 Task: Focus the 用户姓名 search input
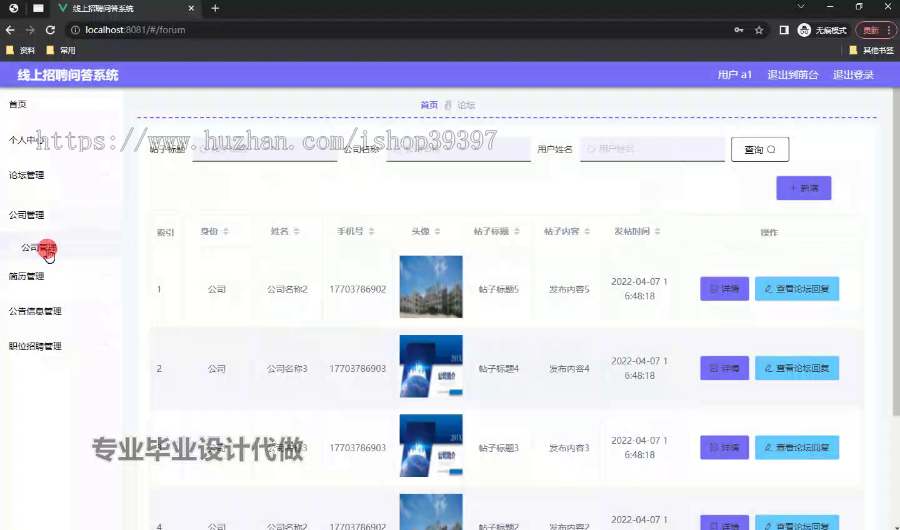tap(652, 149)
